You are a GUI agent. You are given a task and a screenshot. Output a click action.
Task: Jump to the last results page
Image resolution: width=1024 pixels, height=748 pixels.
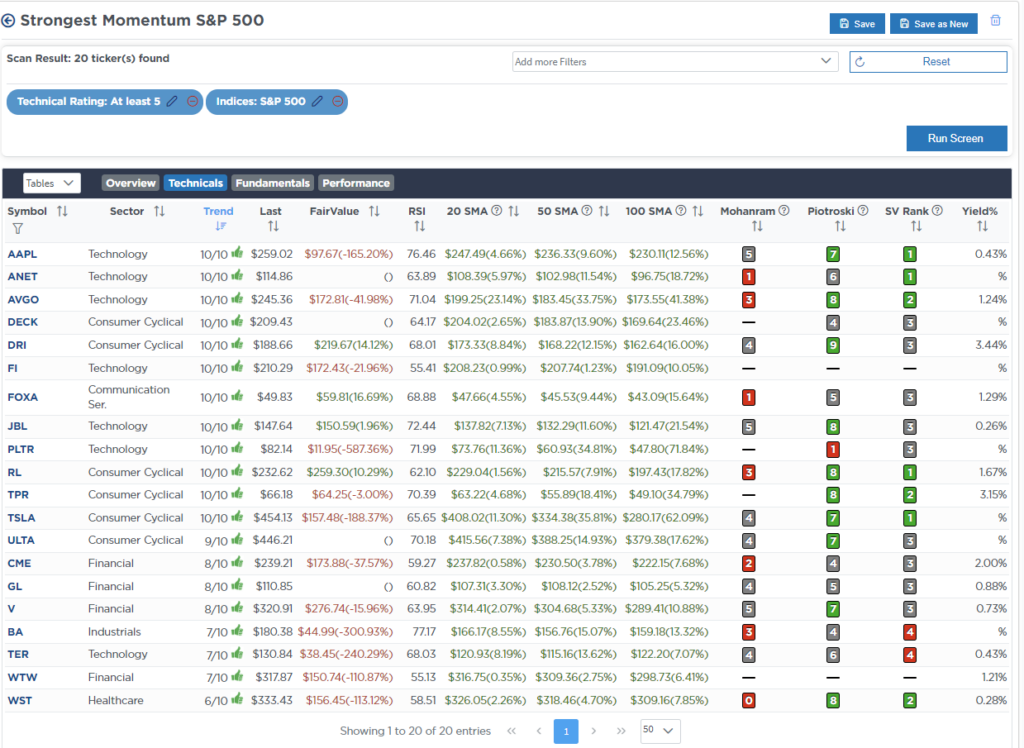click(620, 731)
